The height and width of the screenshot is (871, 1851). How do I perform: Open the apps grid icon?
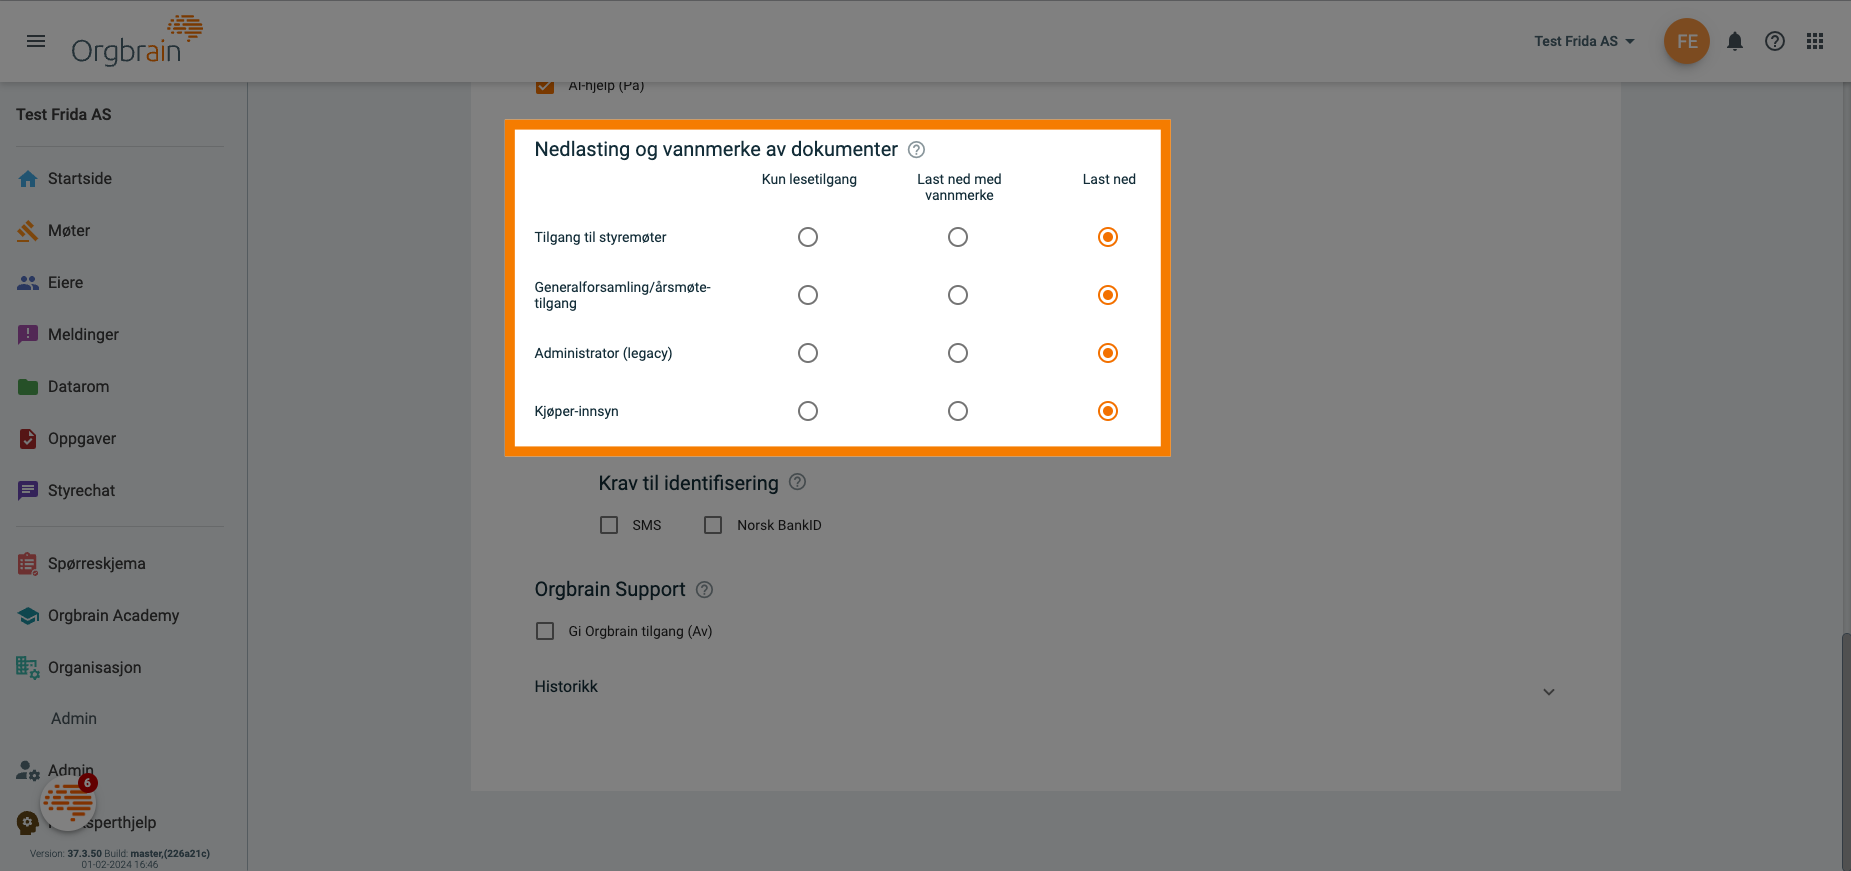coord(1815,41)
